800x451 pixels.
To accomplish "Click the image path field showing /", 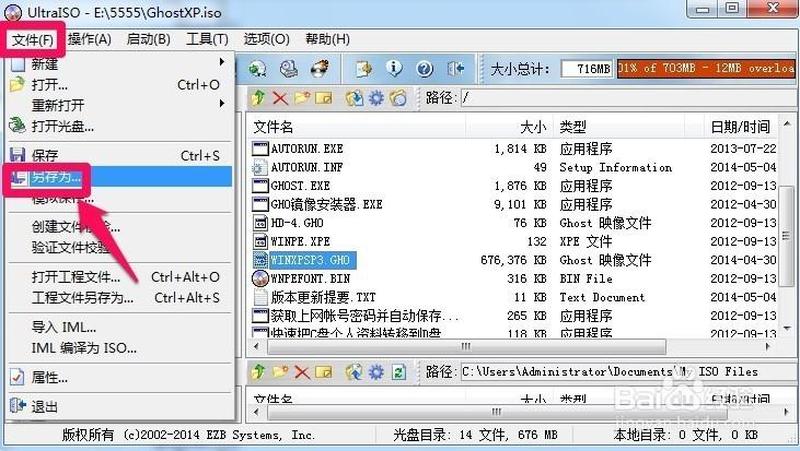I will click(x=628, y=97).
